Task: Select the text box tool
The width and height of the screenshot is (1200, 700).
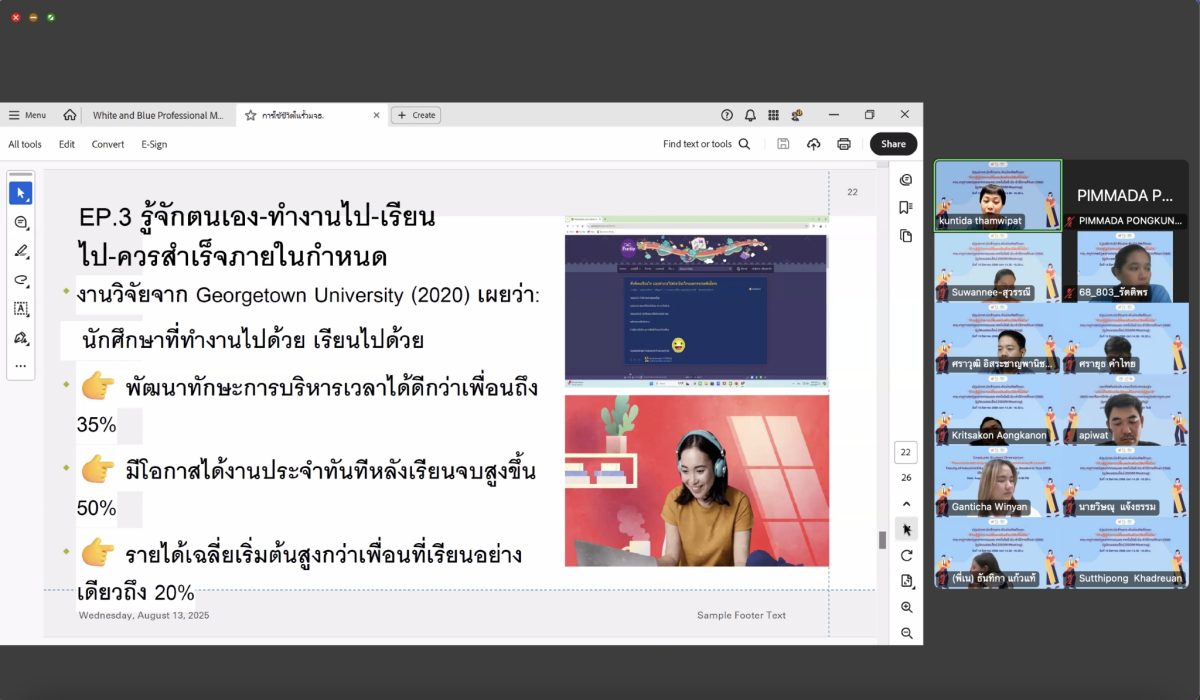Action: 20,309
